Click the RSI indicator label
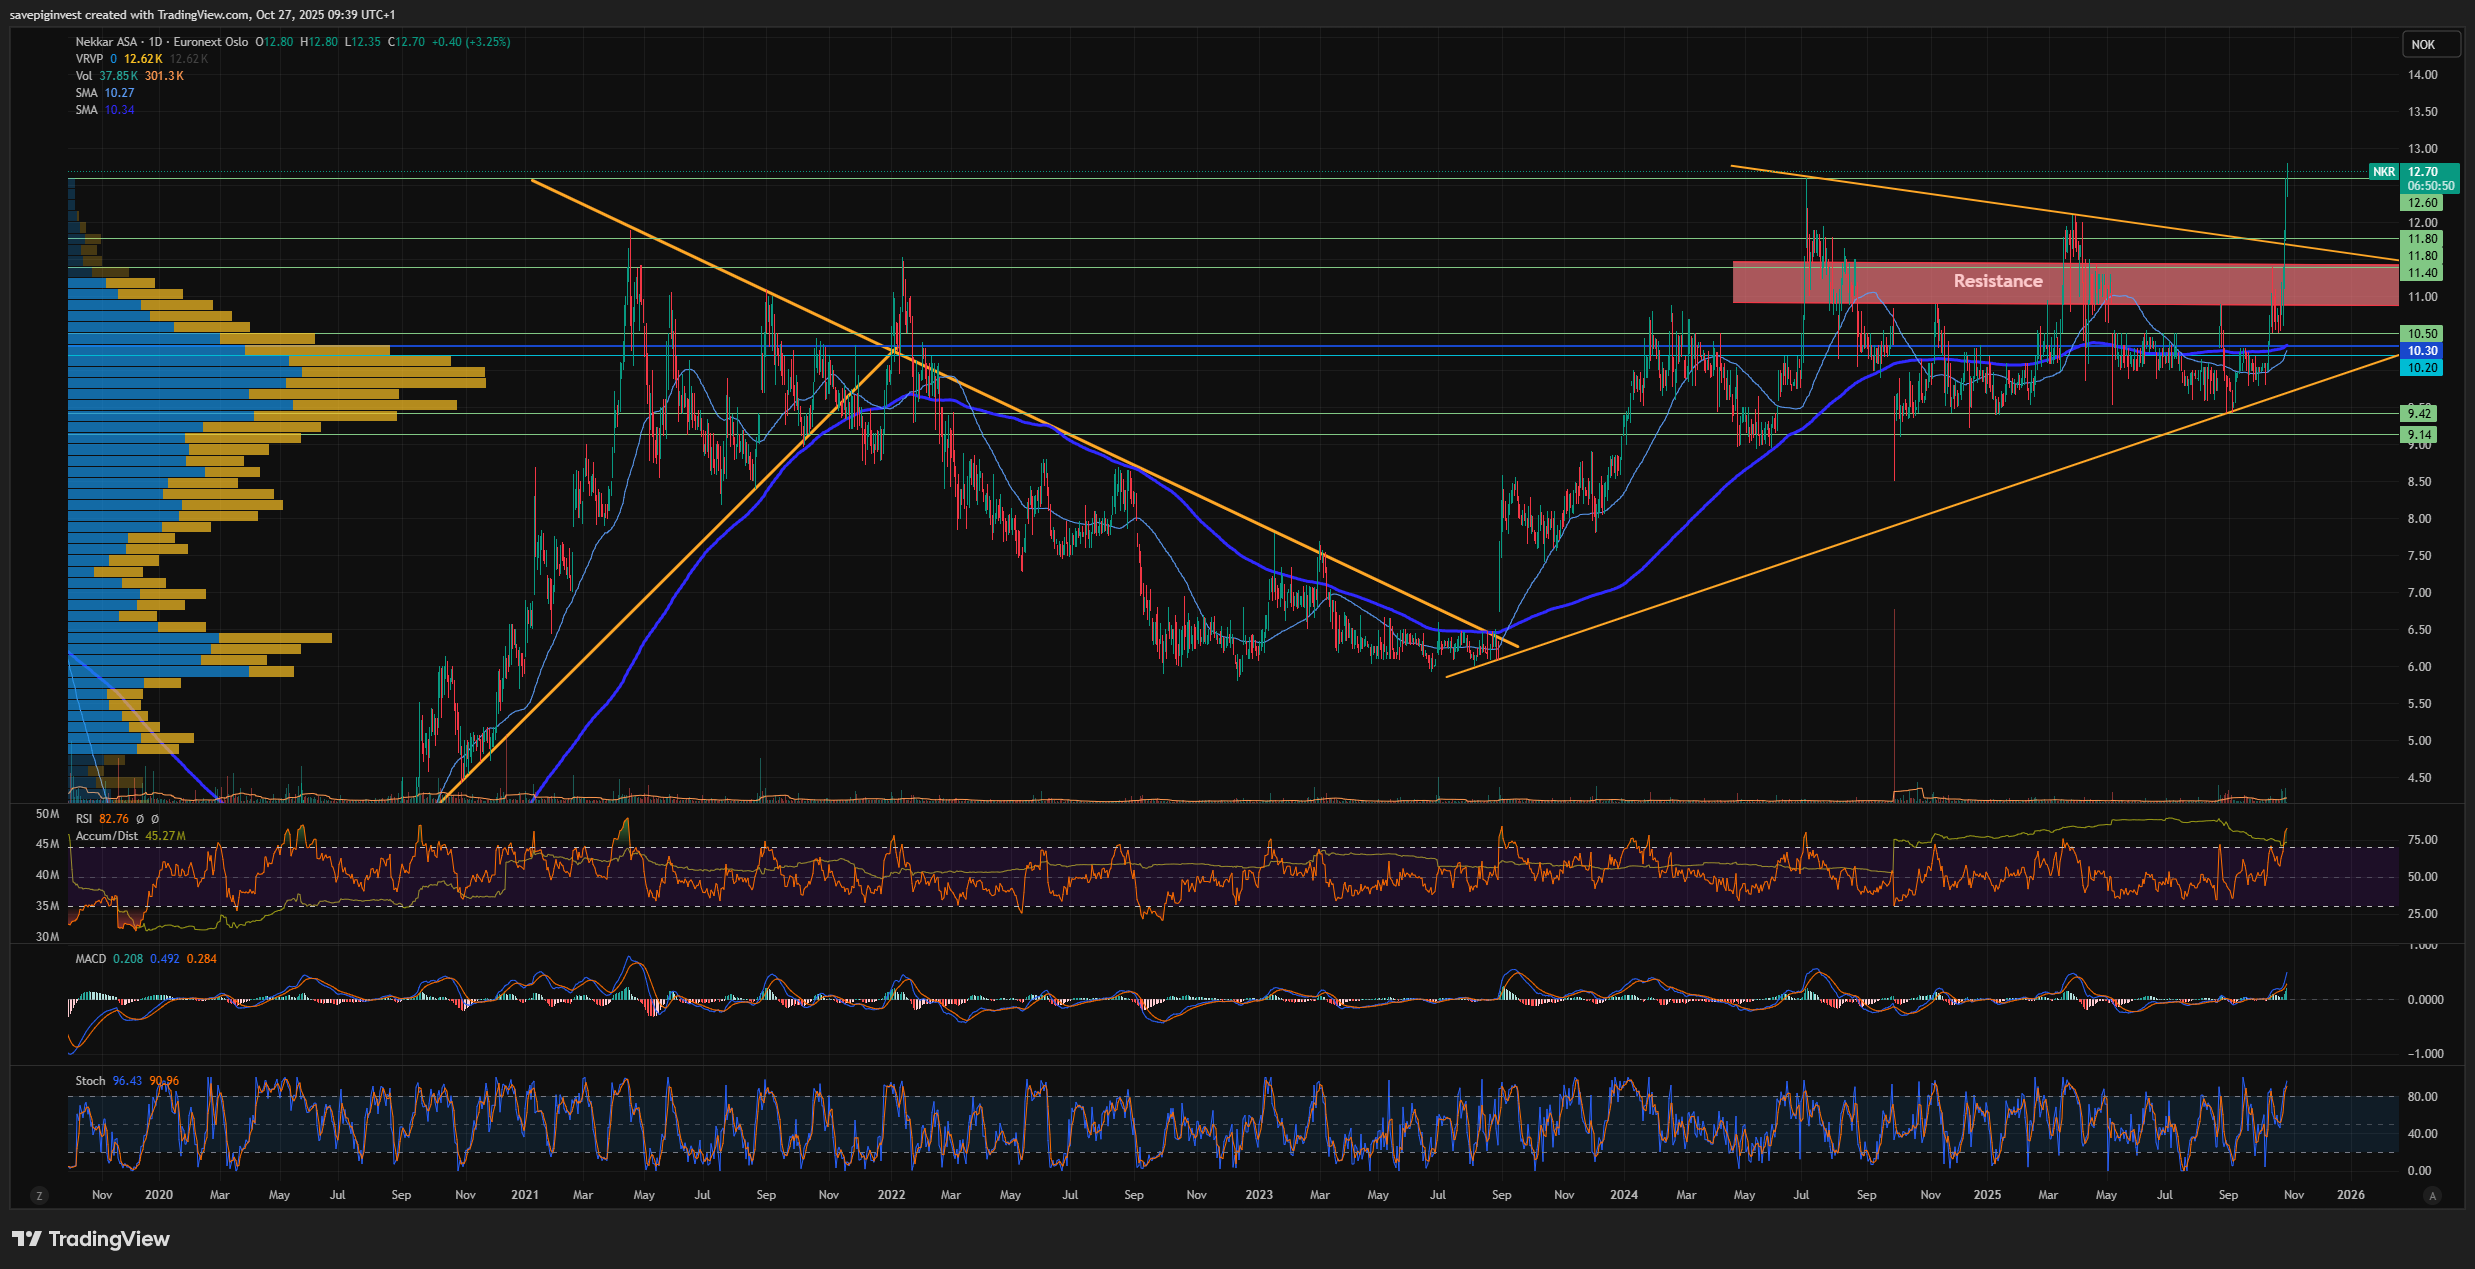This screenshot has width=2475, height=1269. point(84,819)
